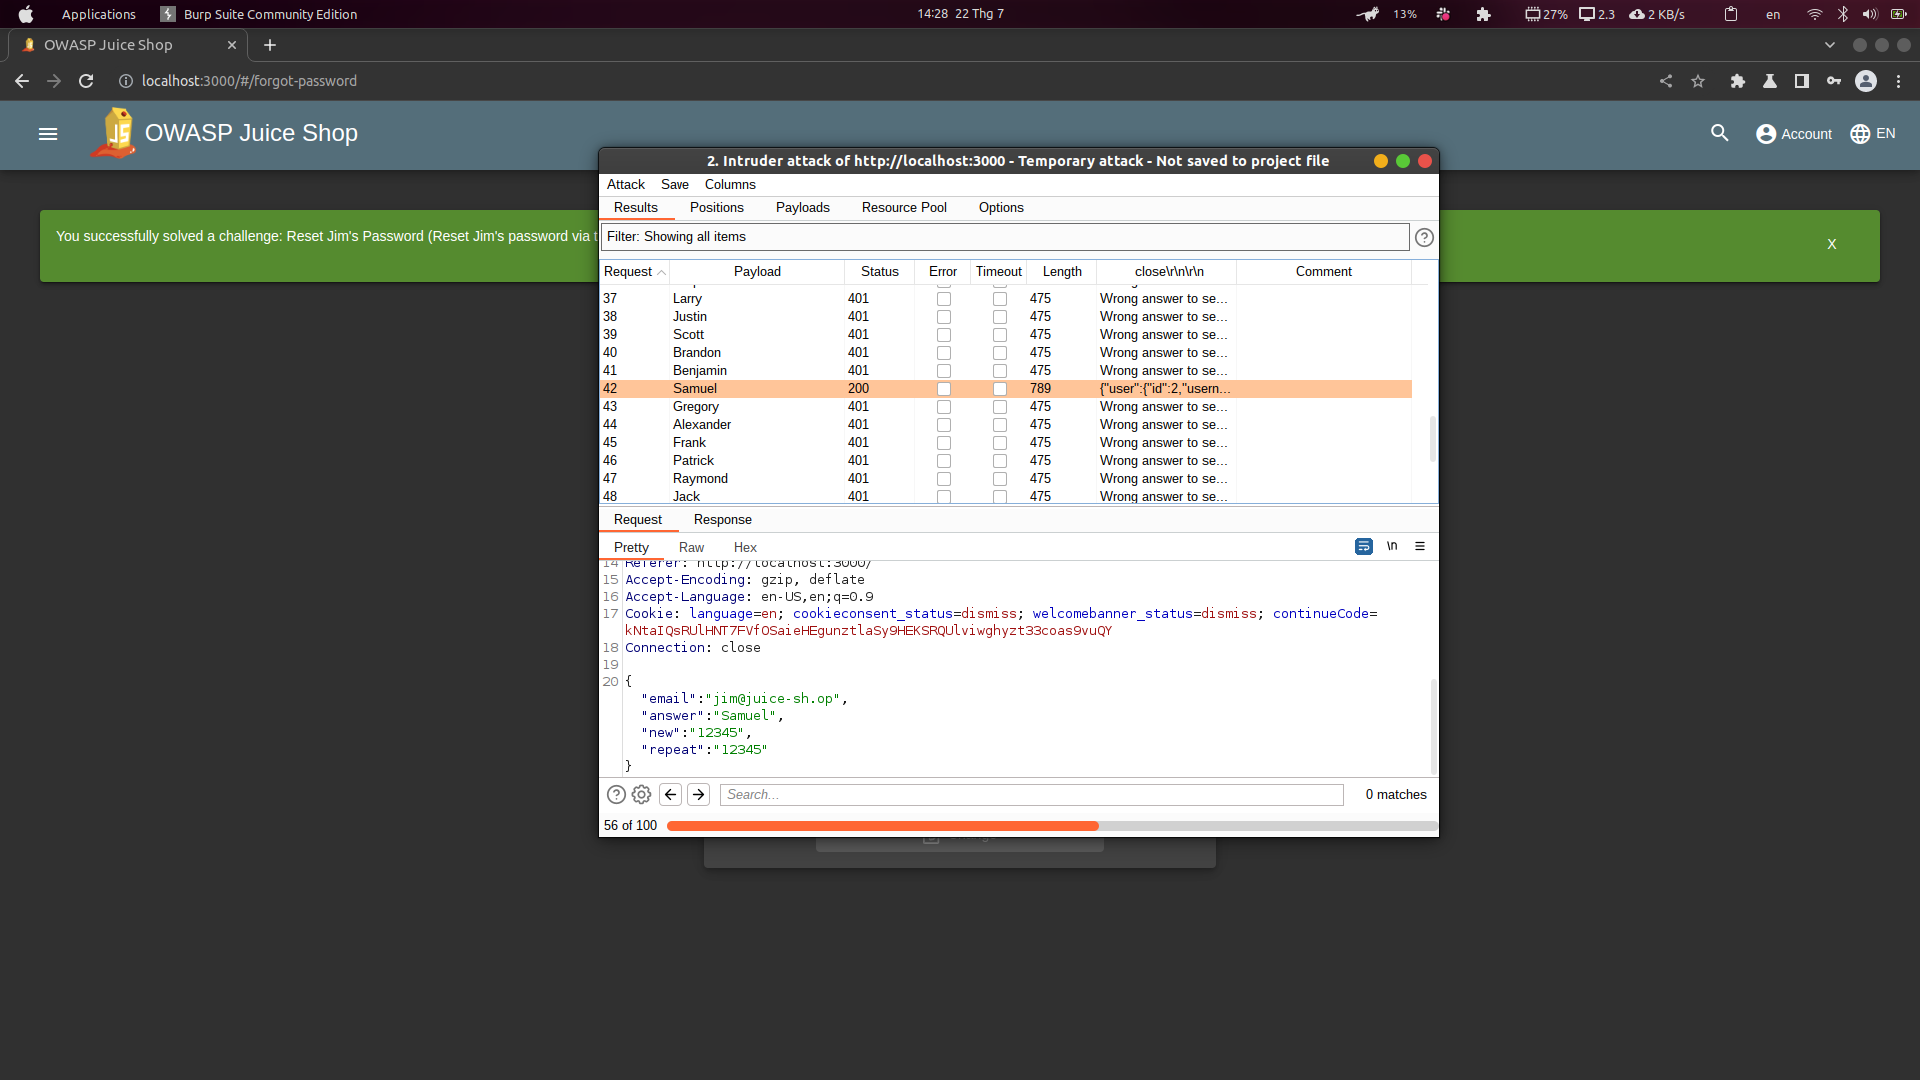Open the Save menu in Intruder window

[675, 185]
